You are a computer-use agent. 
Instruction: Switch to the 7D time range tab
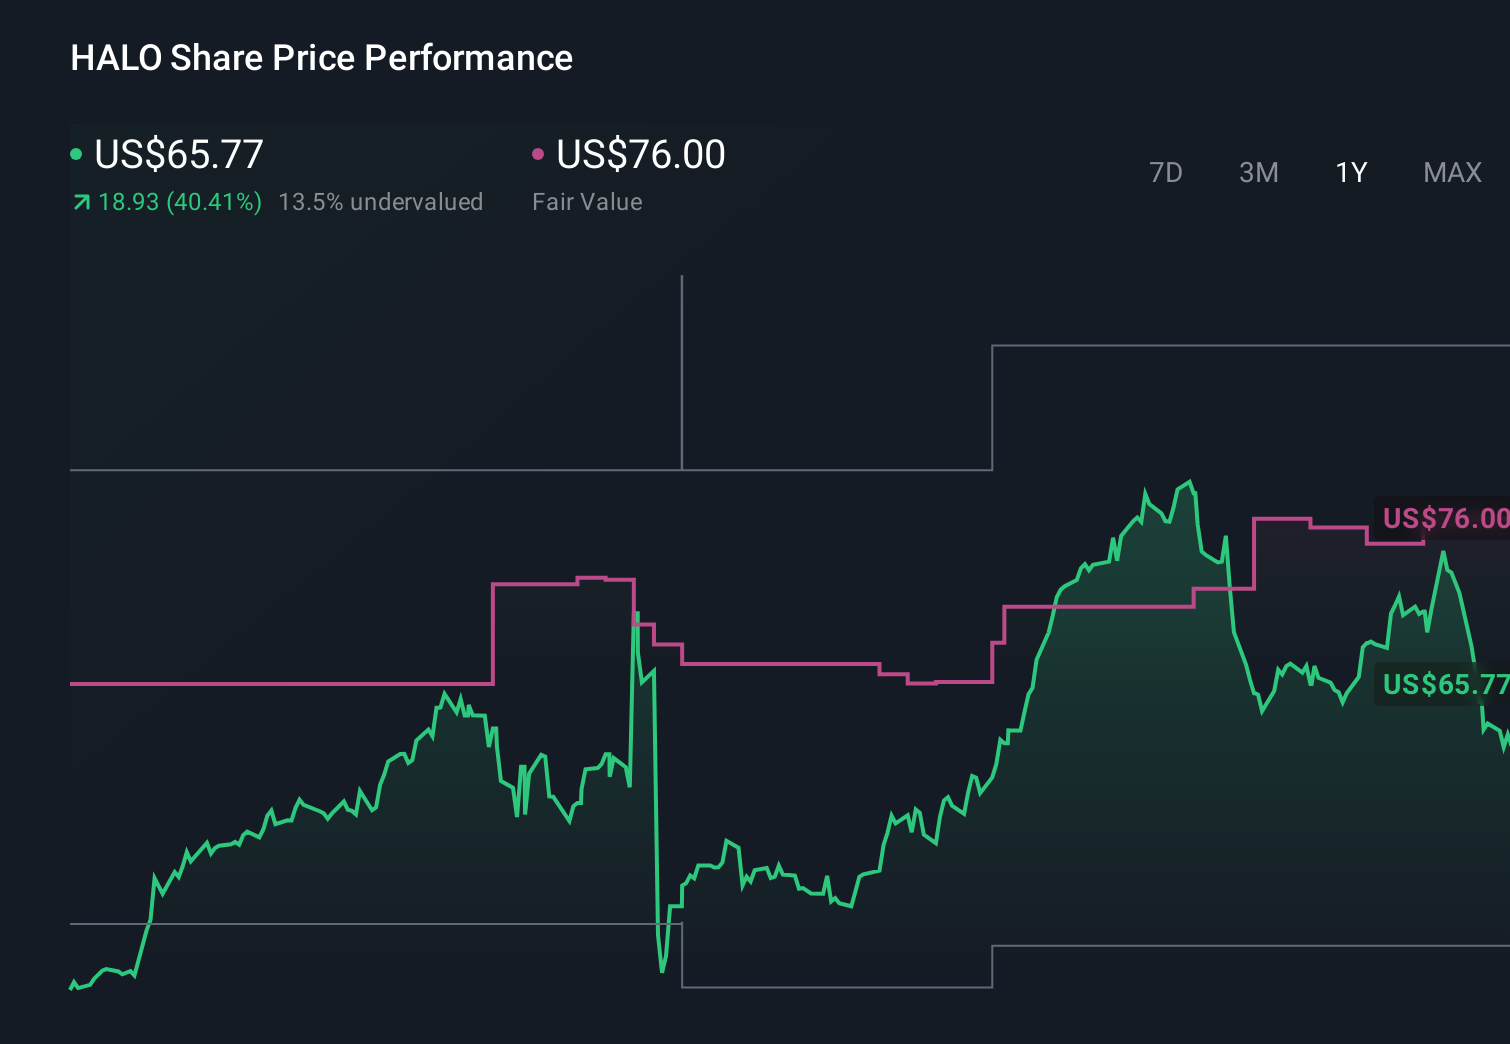(x=1166, y=172)
